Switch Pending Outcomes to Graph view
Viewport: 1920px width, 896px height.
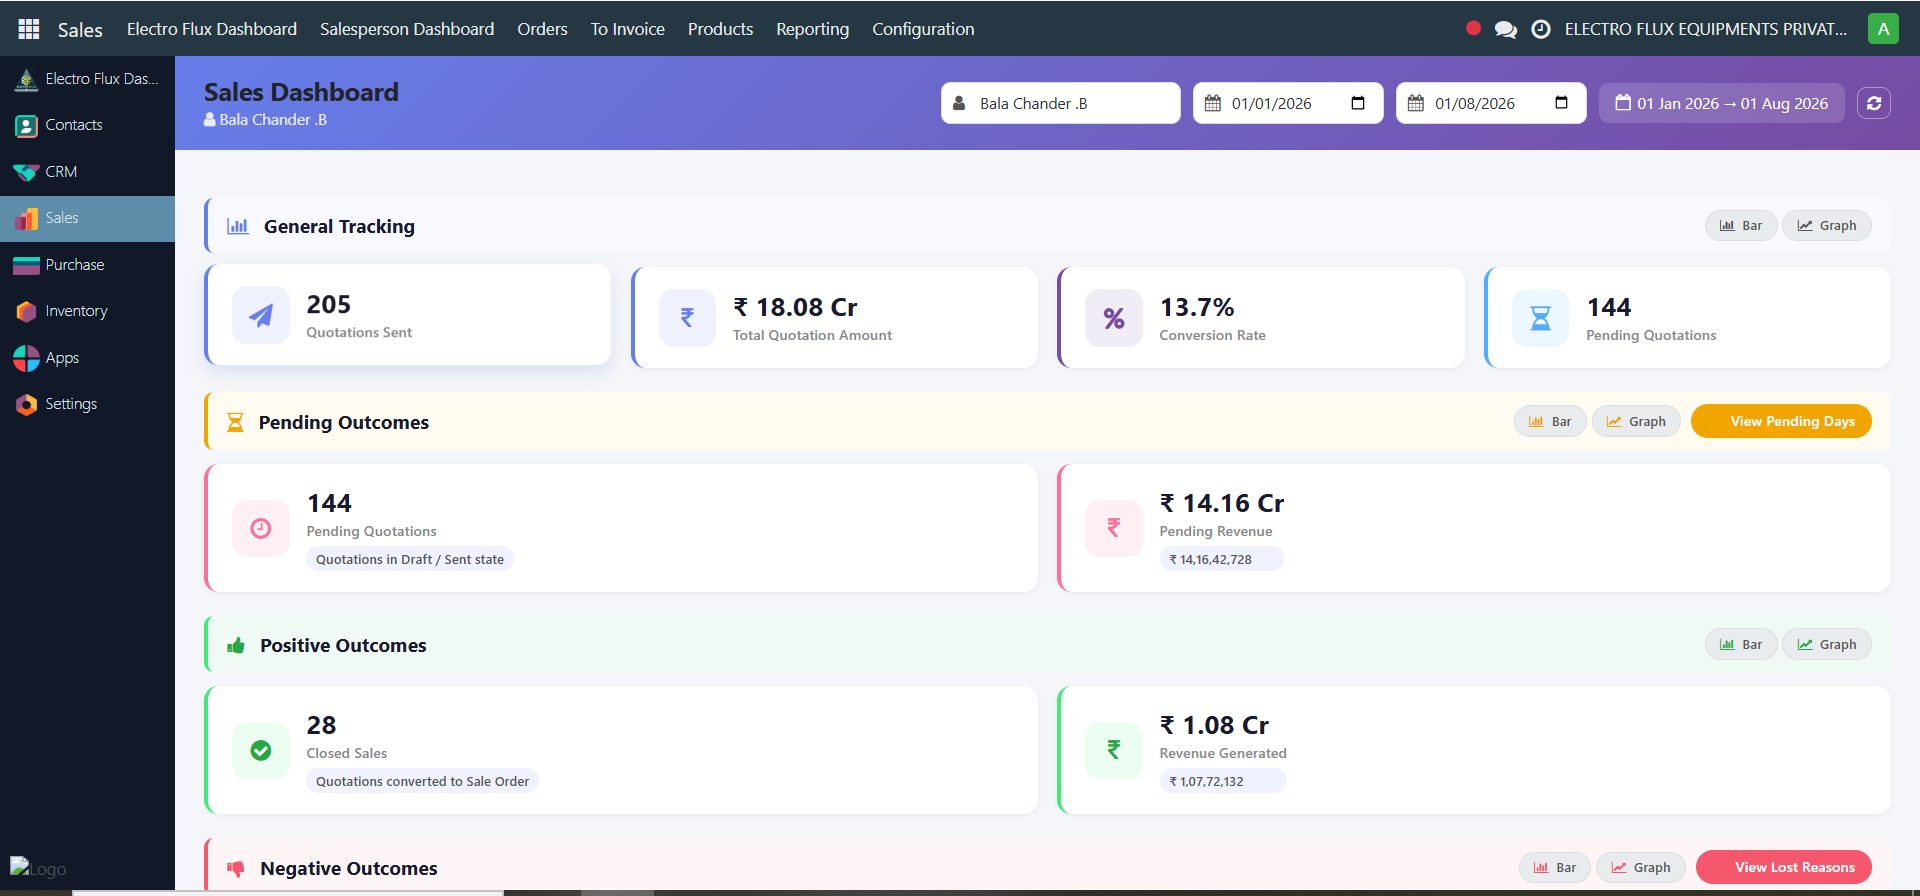[x=1636, y=421]
